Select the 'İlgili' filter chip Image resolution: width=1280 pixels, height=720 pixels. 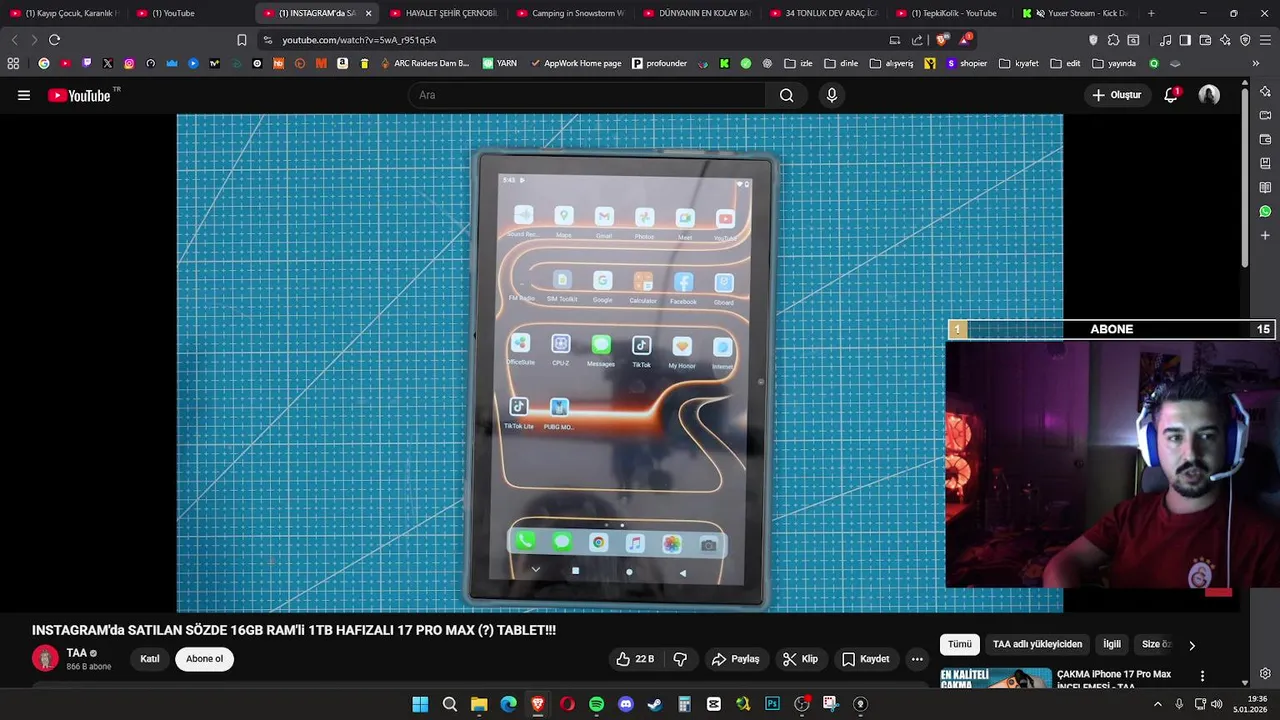pyautogui.click(x=1112, y=645)
